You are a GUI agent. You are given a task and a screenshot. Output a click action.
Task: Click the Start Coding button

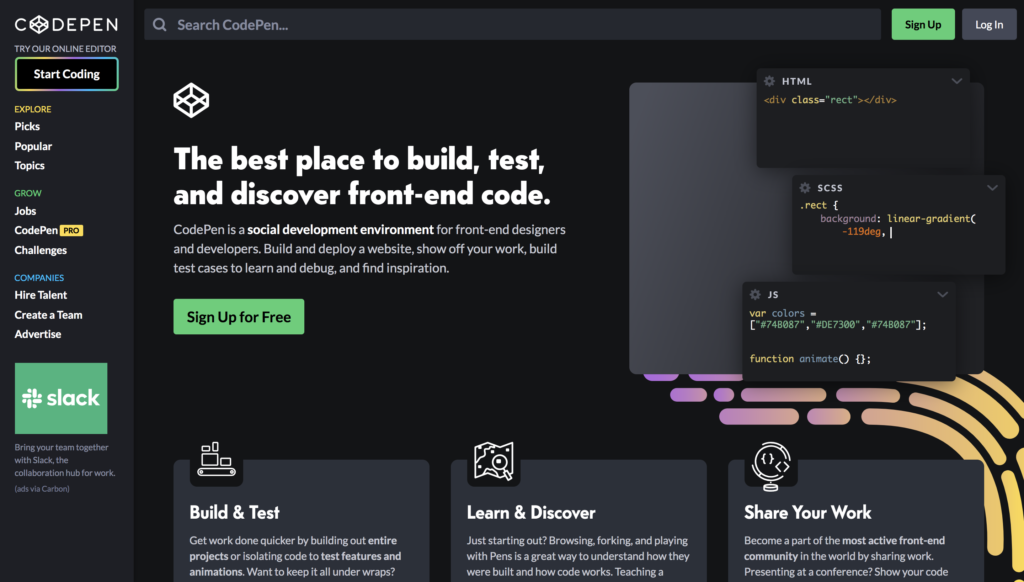click(67, 74)
